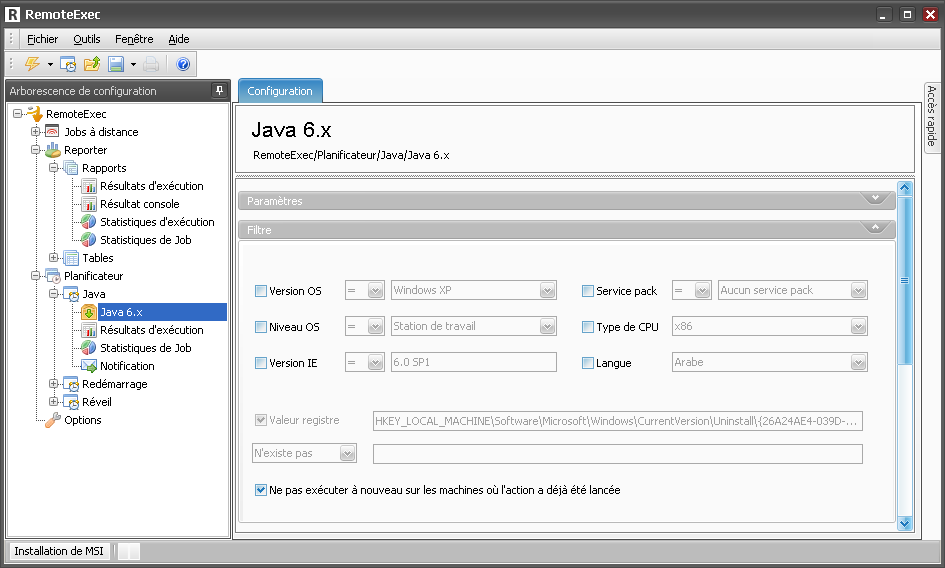Click the empty registry value field
The width and height of the screenshot is (945, 568).
(618, 454)
